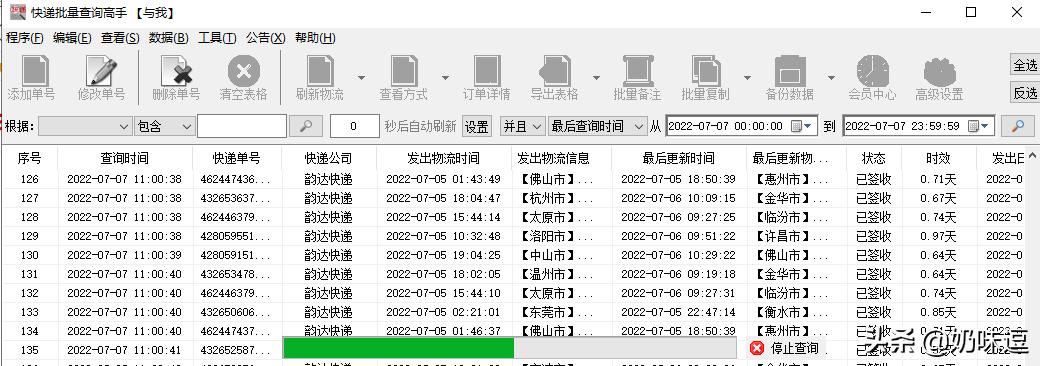Open the 工具(T) menu
The height and width of the screenshot is (366, 1040).
(217, 38)
